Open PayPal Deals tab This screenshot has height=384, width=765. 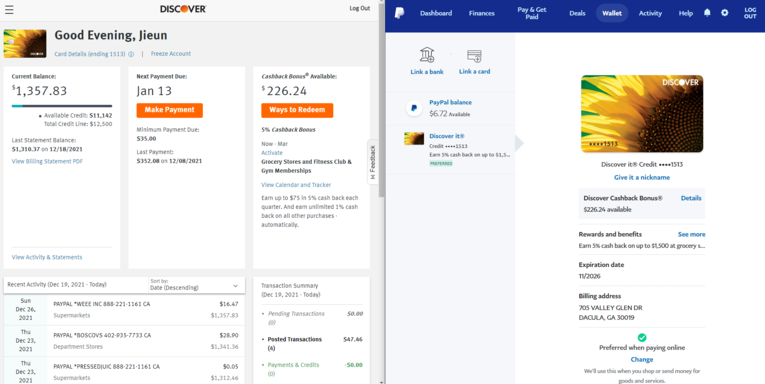click(x=577, y=13)
